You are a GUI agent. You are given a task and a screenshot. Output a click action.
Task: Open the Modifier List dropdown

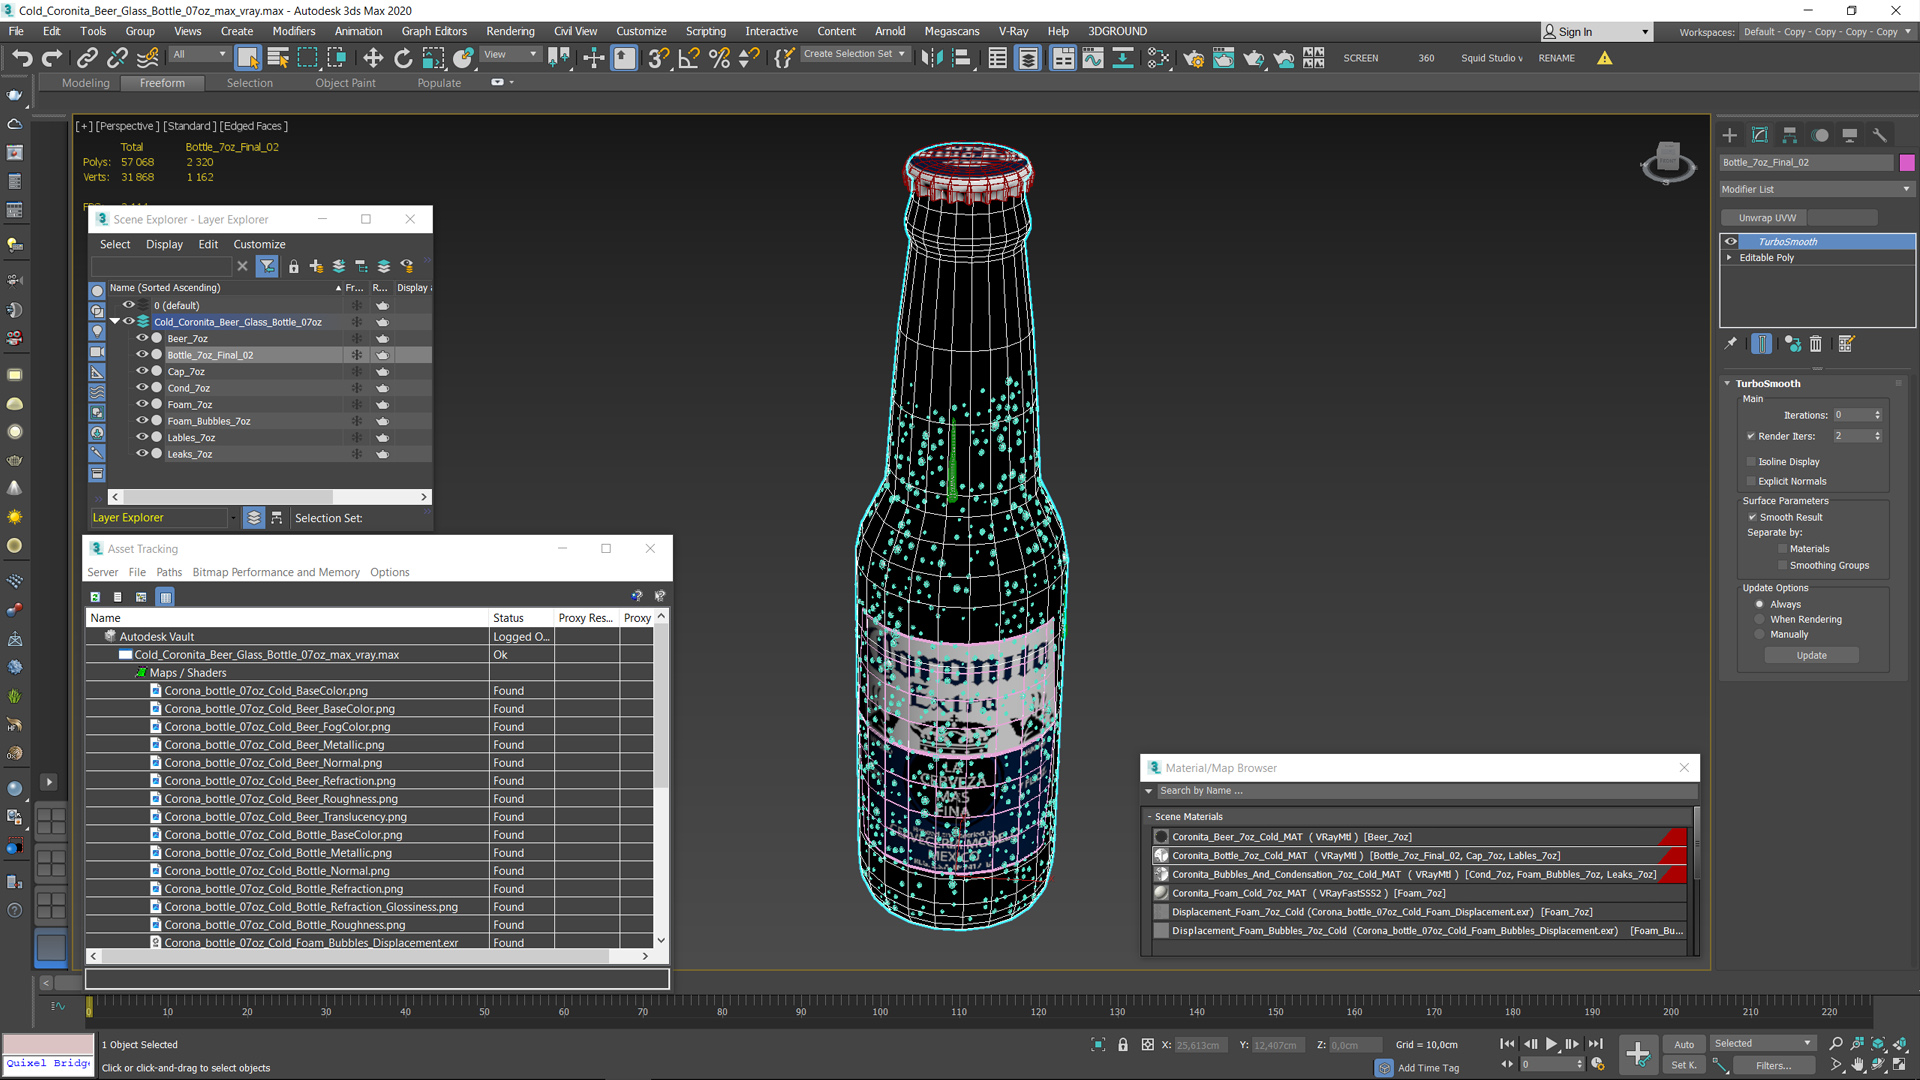click(1816, 189)
